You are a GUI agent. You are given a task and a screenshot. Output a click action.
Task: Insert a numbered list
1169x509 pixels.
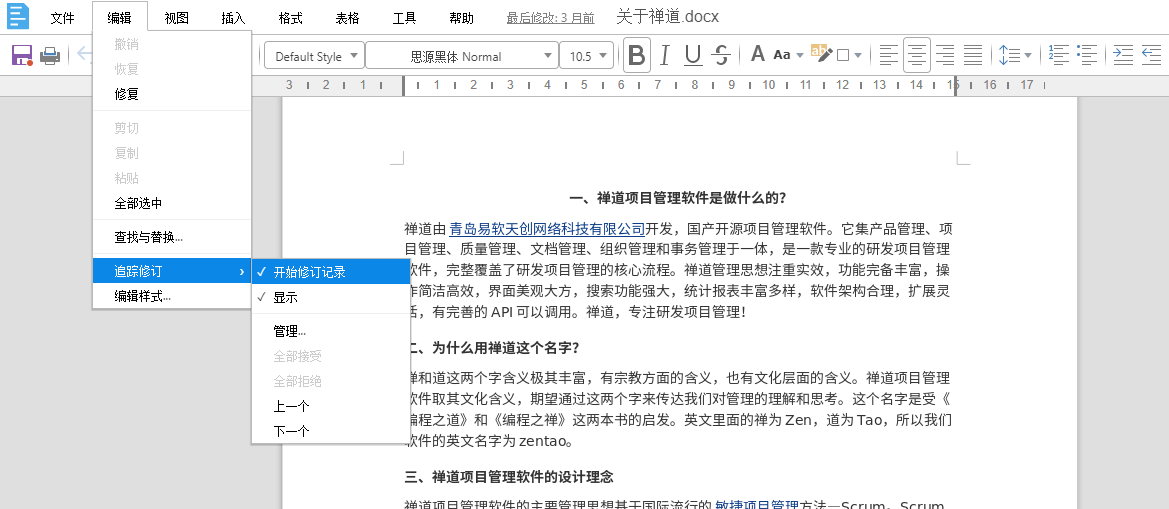[x=1059, y=54]
